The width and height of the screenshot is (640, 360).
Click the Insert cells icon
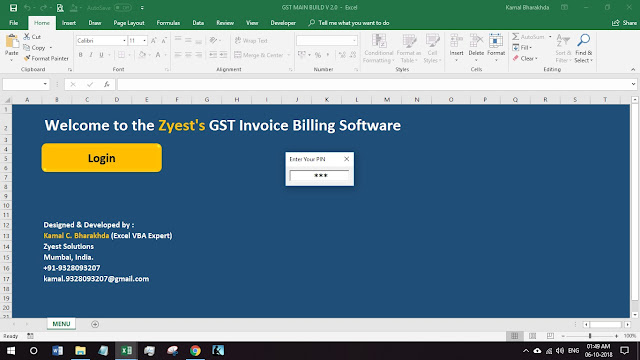point(456,41)
